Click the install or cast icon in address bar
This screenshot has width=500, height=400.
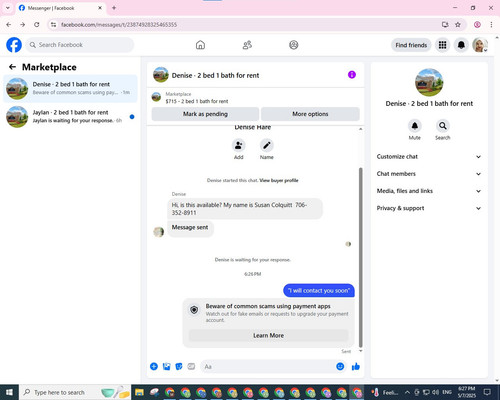click(x=445, y=24)
